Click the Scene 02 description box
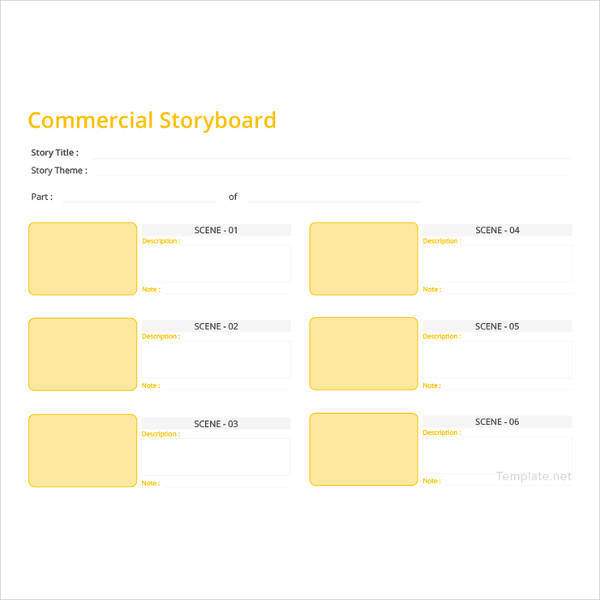Image resolution: width=600 pixels, height=600 pixels. click(x=216, y=360)
